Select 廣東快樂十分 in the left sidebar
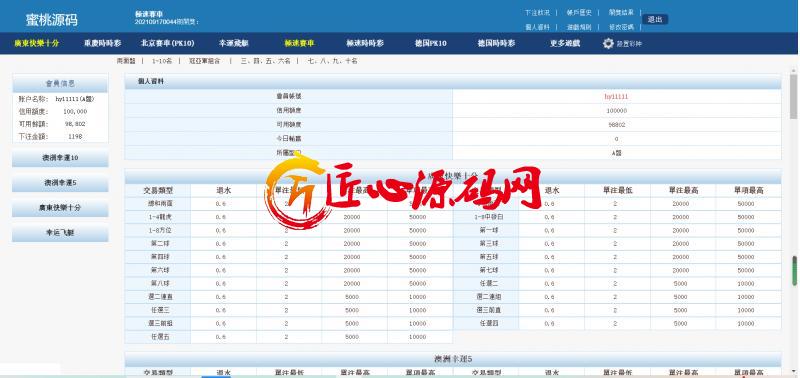Screen dimensions: 800x378 pyautogui.click(x=60, y=208)
